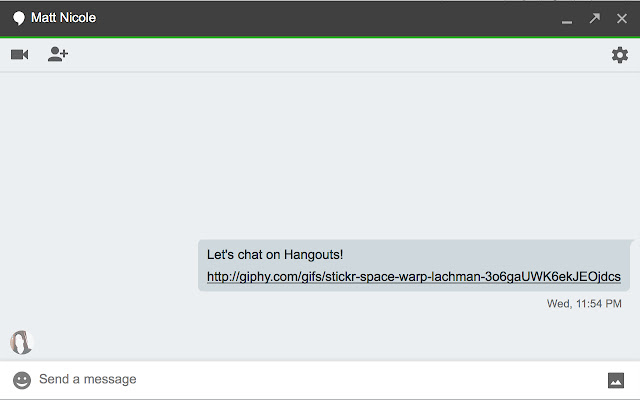Open the conversation settings gear
Screen dimensions: 640x400
coord(620,55)
